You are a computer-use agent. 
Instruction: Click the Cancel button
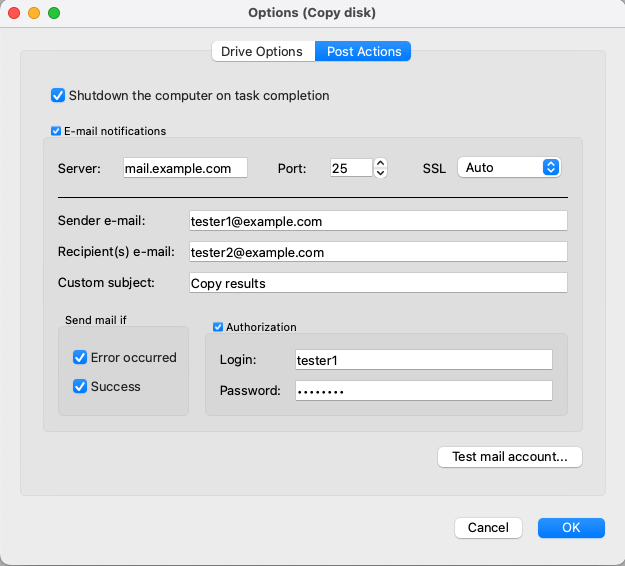(488, 528)
